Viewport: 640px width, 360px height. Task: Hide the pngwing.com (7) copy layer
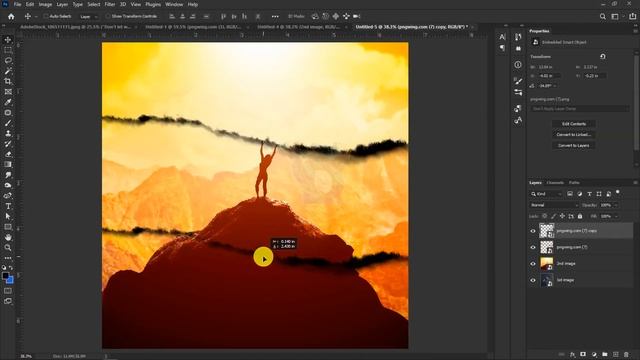coord(533,231)
